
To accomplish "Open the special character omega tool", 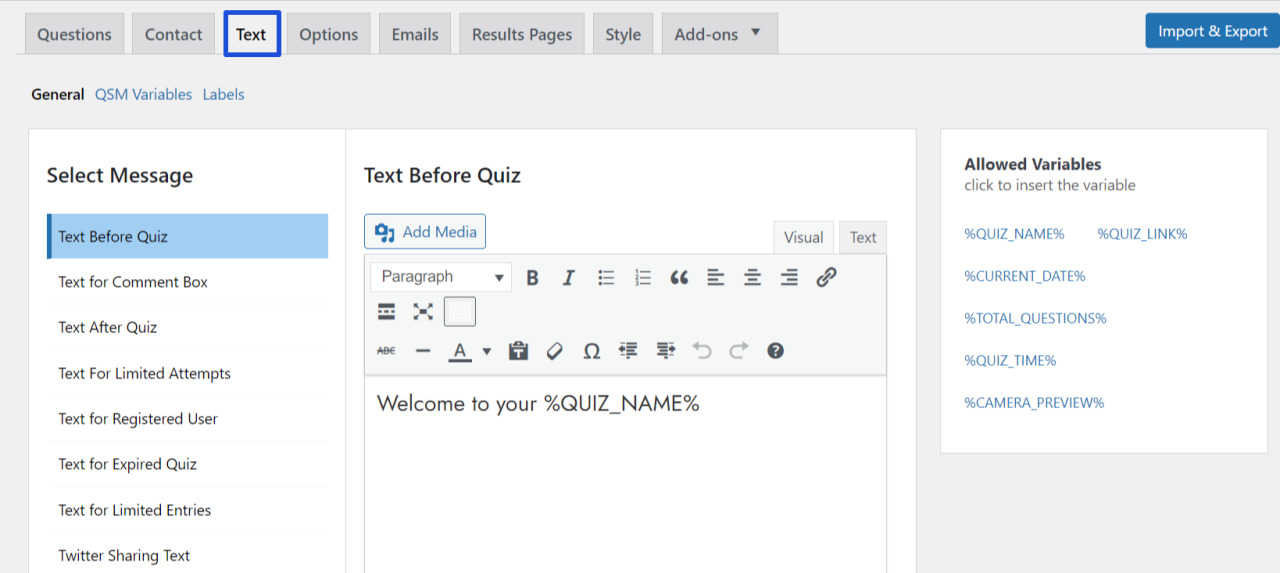I will pos(592,351).
